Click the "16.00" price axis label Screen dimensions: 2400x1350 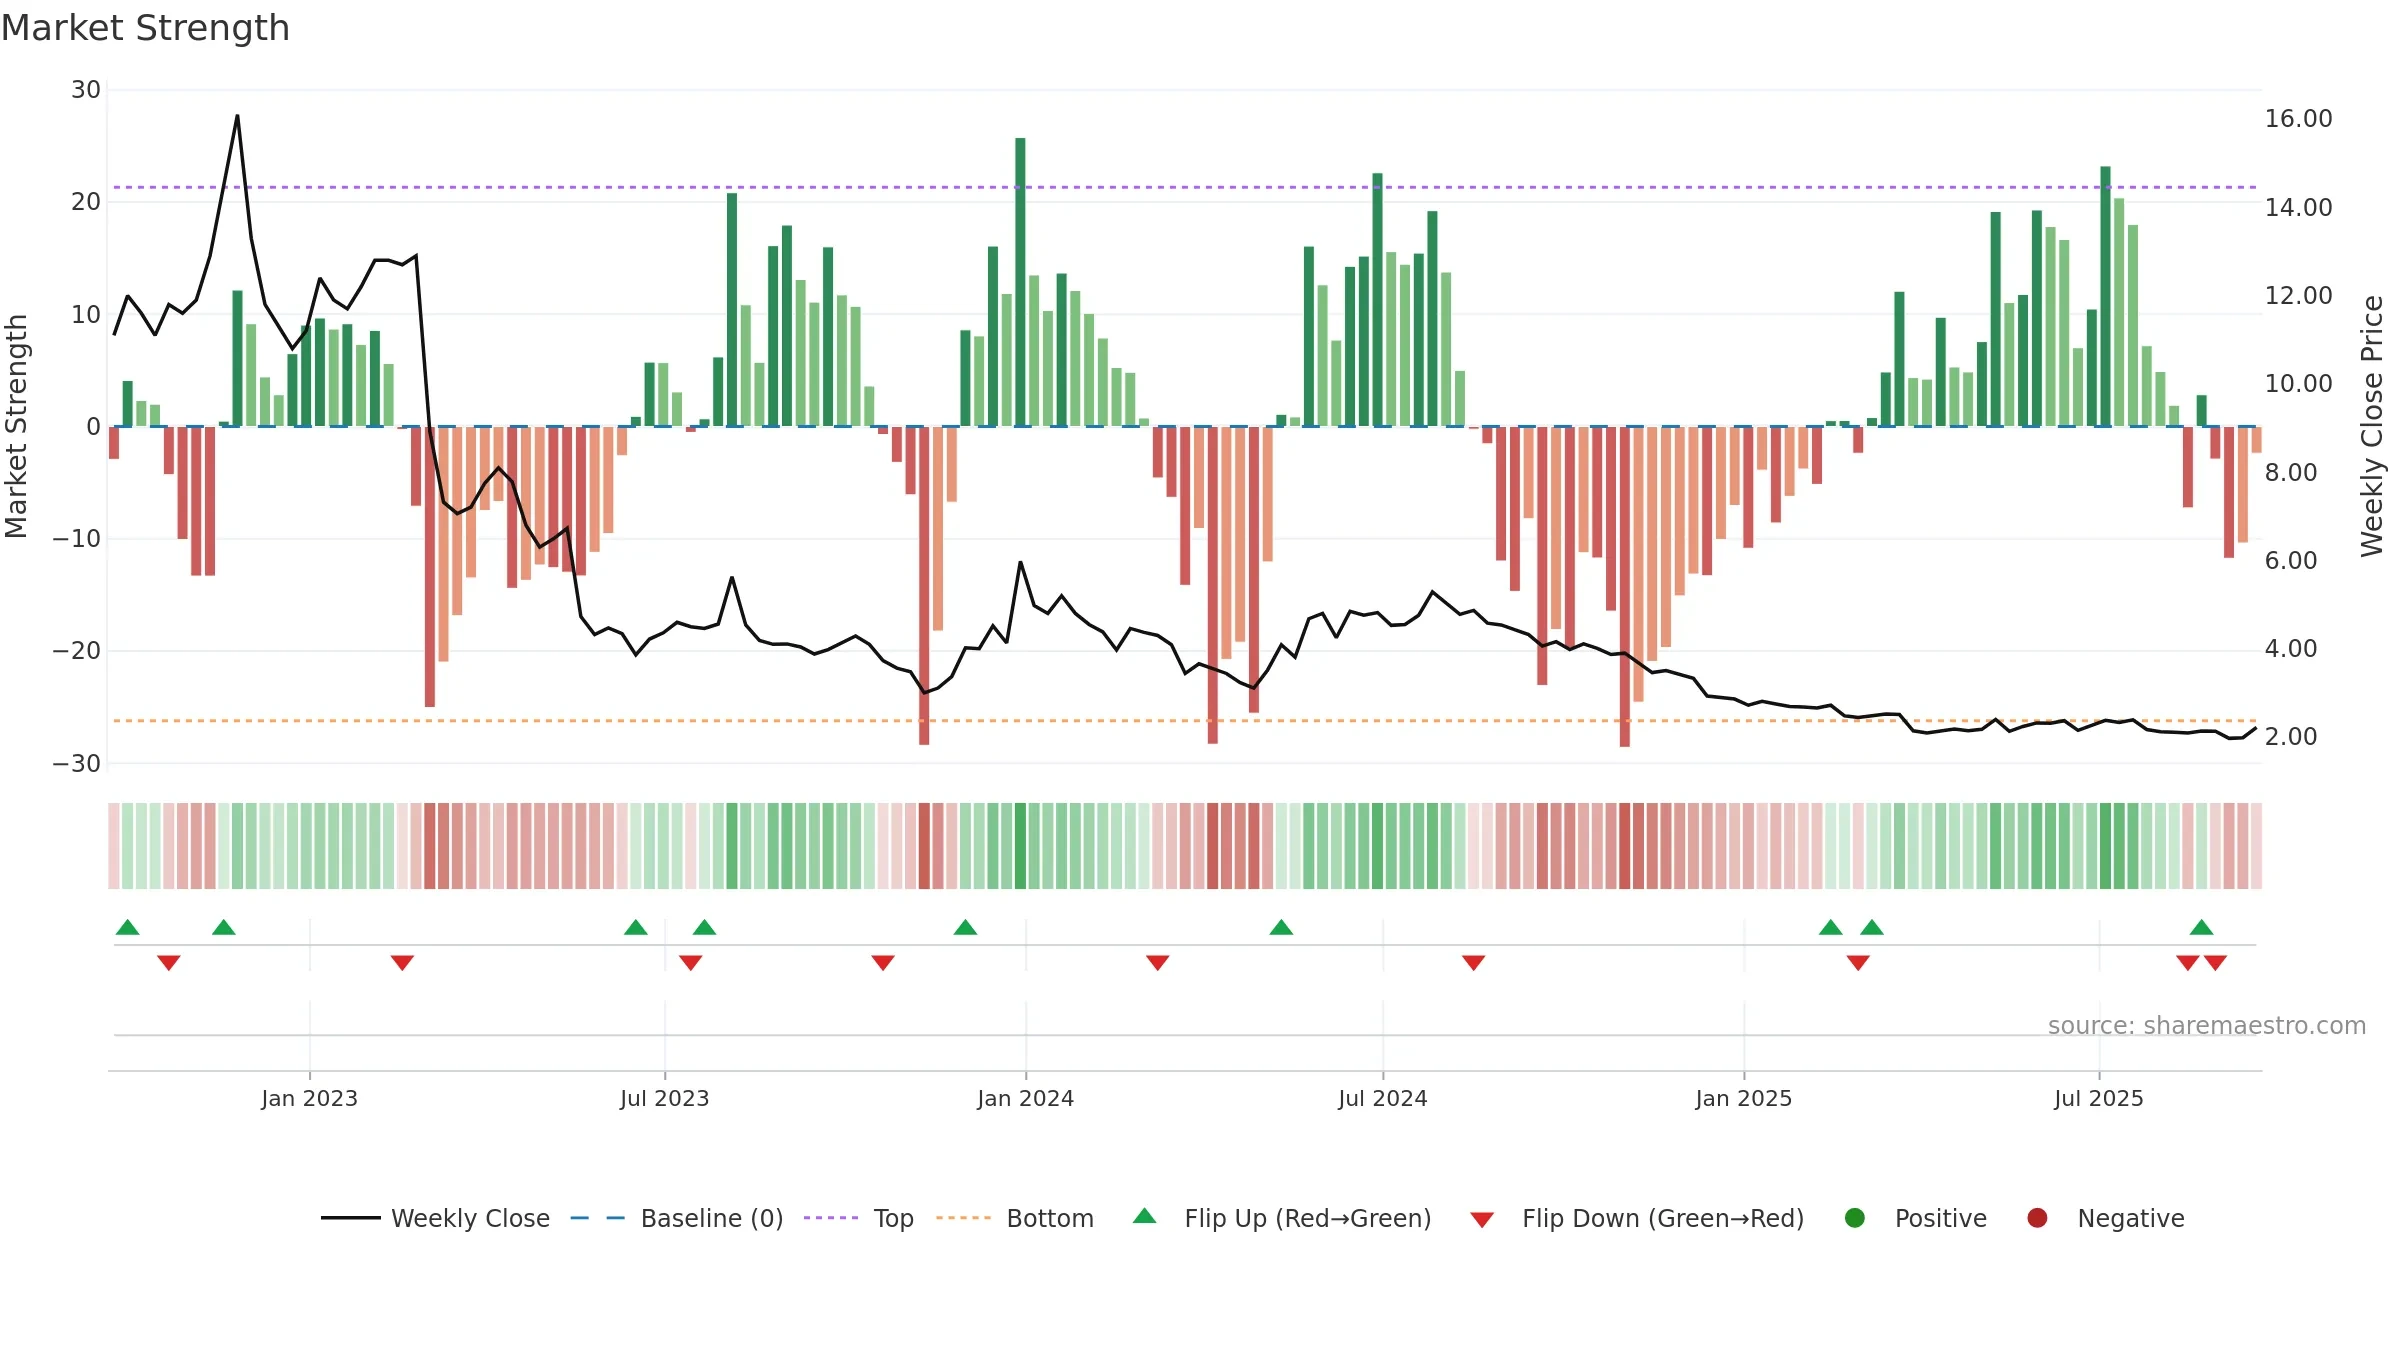[x=2298, y=119]
